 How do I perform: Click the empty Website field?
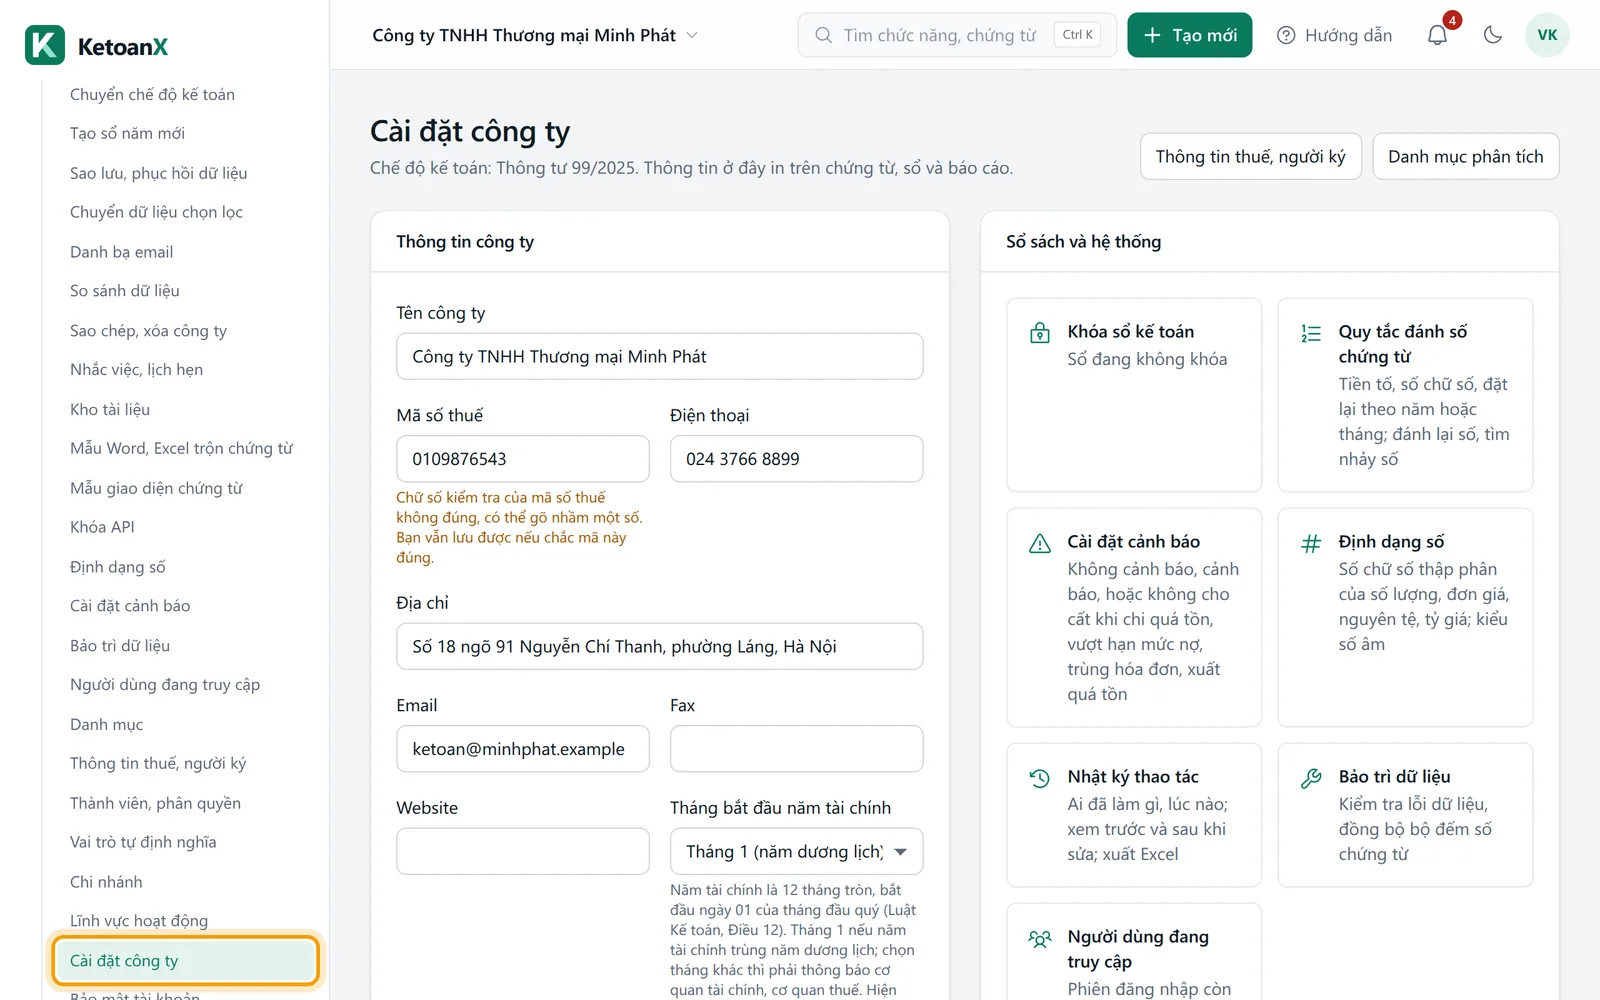click(x=522, y=851)
